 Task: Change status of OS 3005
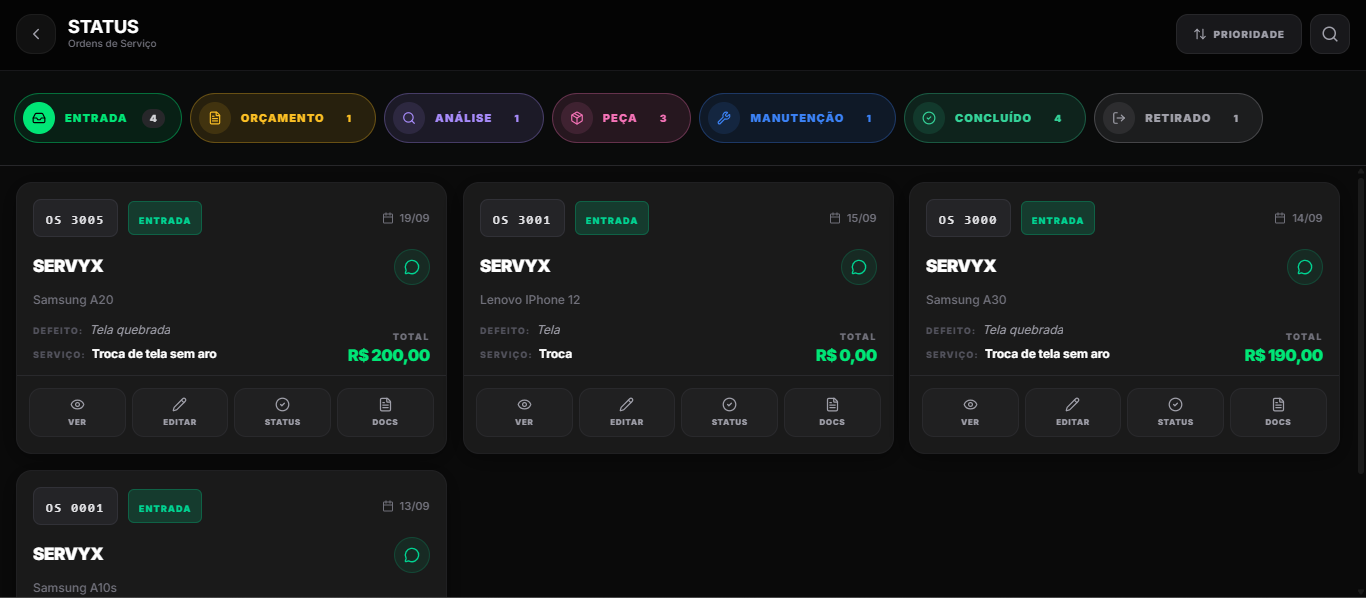click(283, 412)
